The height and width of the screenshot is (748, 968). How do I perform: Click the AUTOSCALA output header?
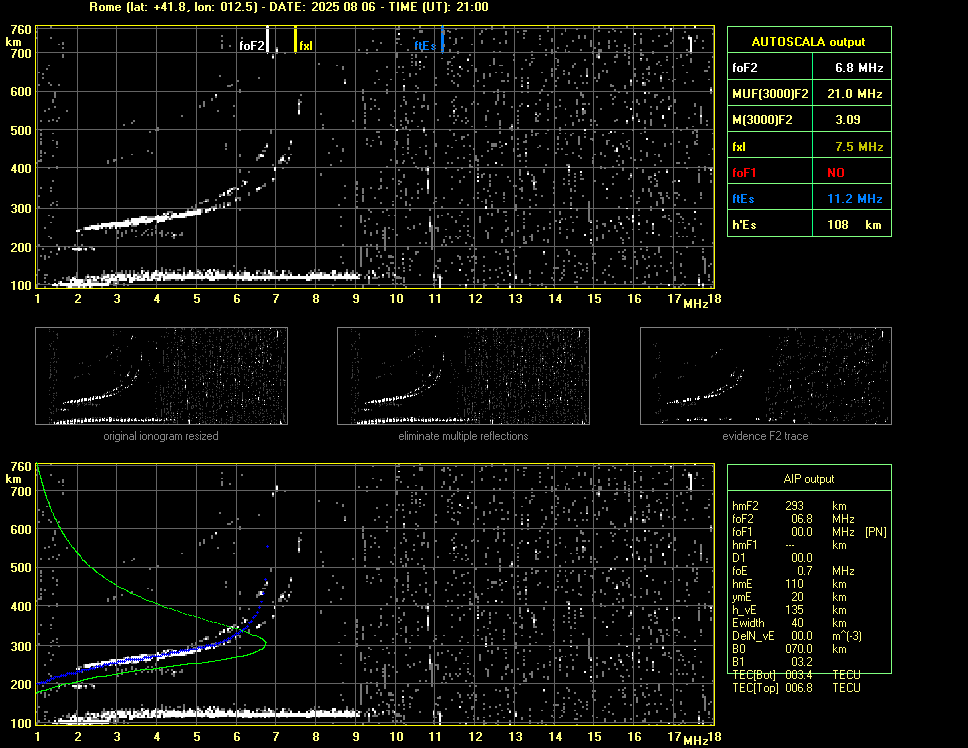tap(809, 41)
